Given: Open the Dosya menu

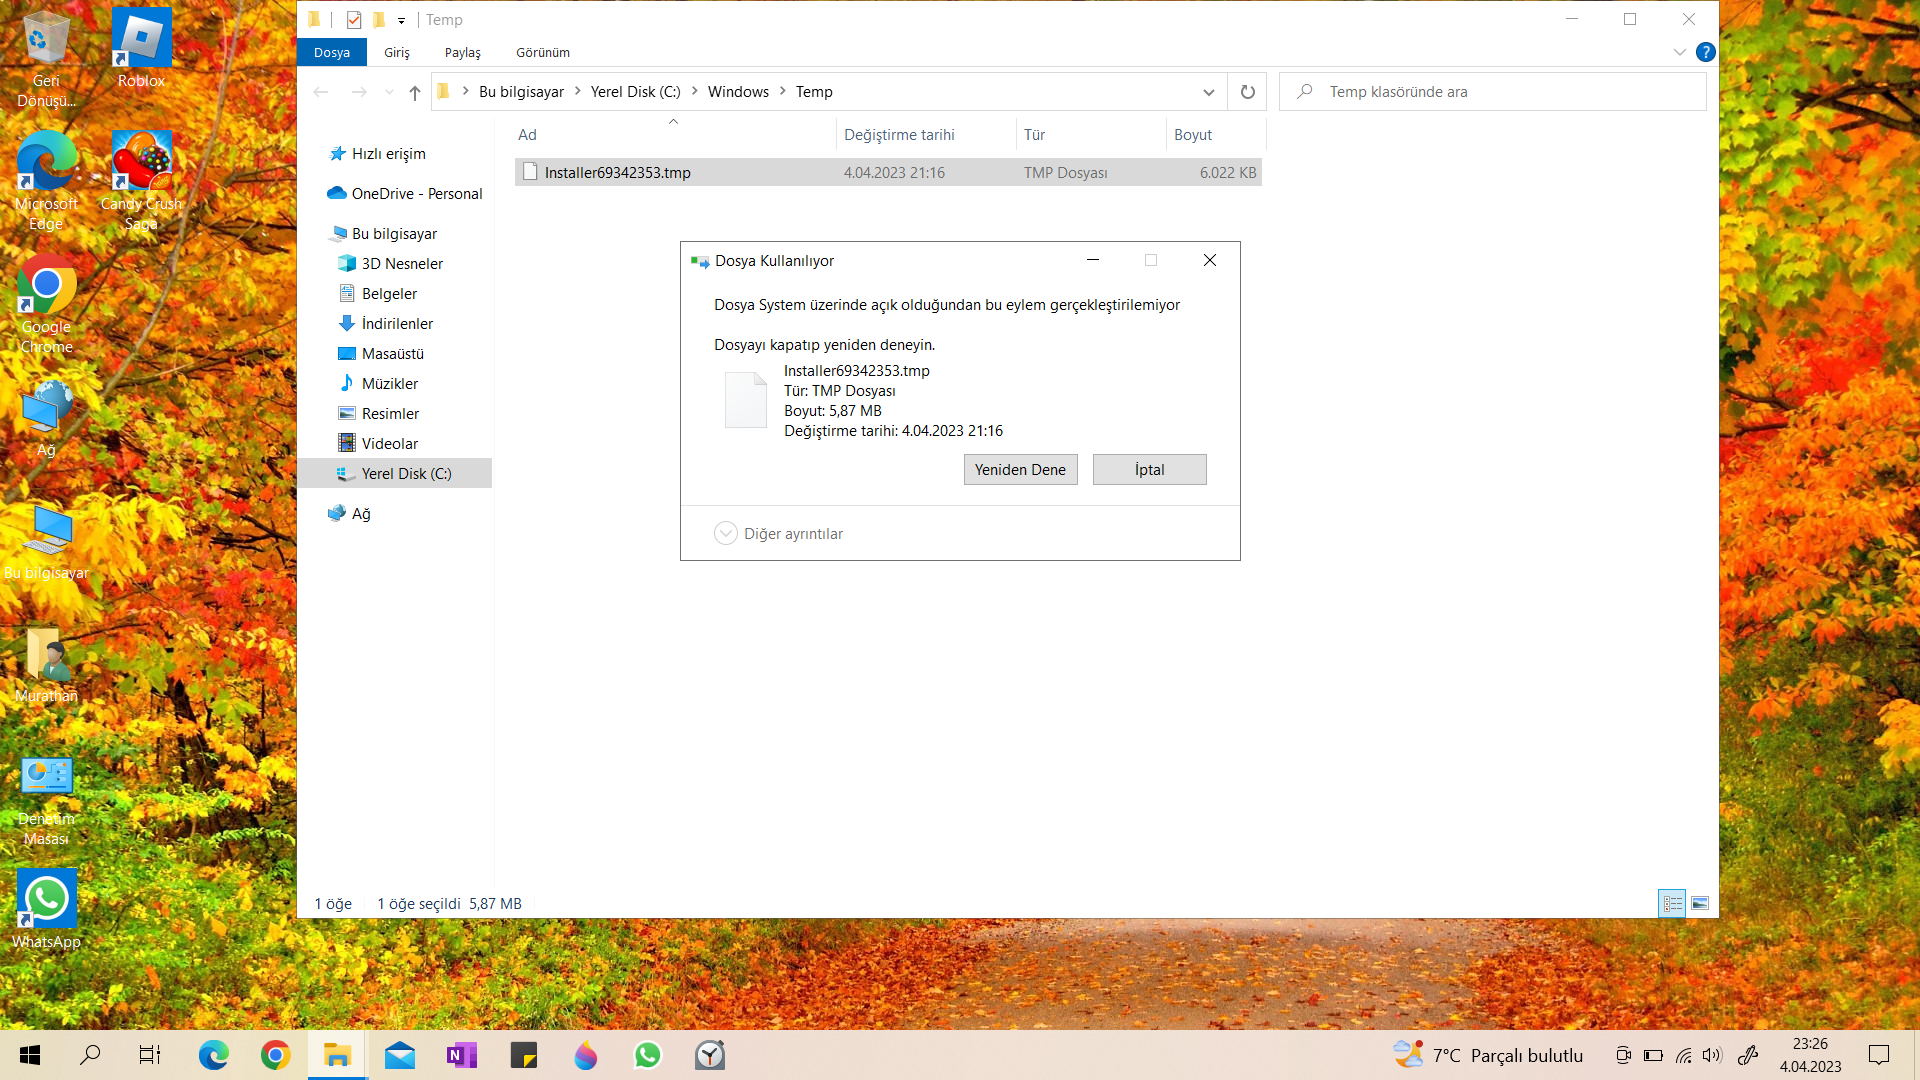Looking at the screenshot, I should tap(332, 52).
